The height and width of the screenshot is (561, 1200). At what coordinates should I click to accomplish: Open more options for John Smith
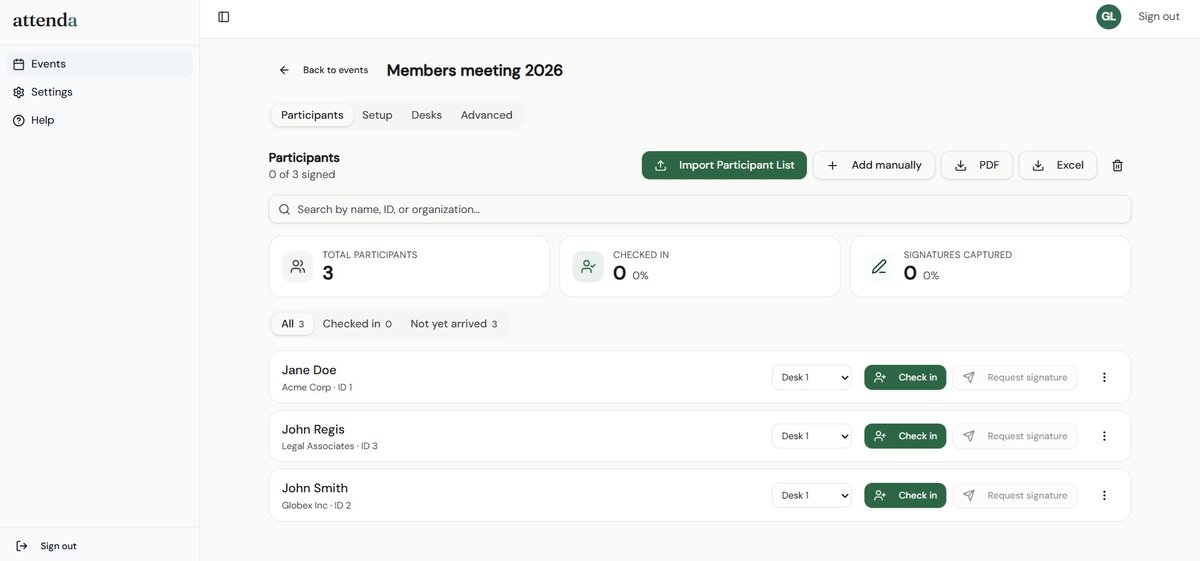[1104, 495]
